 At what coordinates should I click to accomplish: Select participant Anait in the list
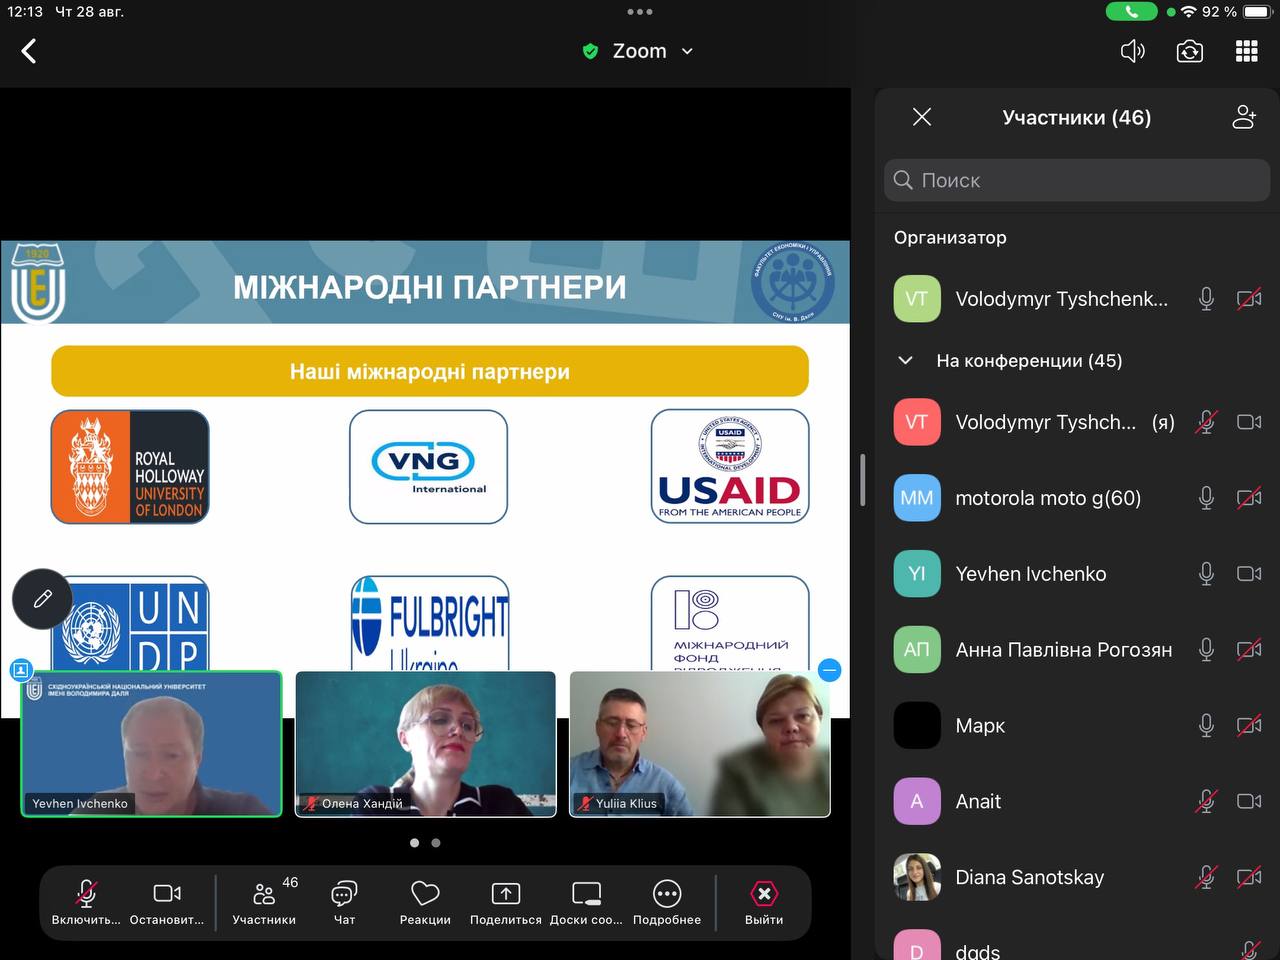[x=1077, y=801]
